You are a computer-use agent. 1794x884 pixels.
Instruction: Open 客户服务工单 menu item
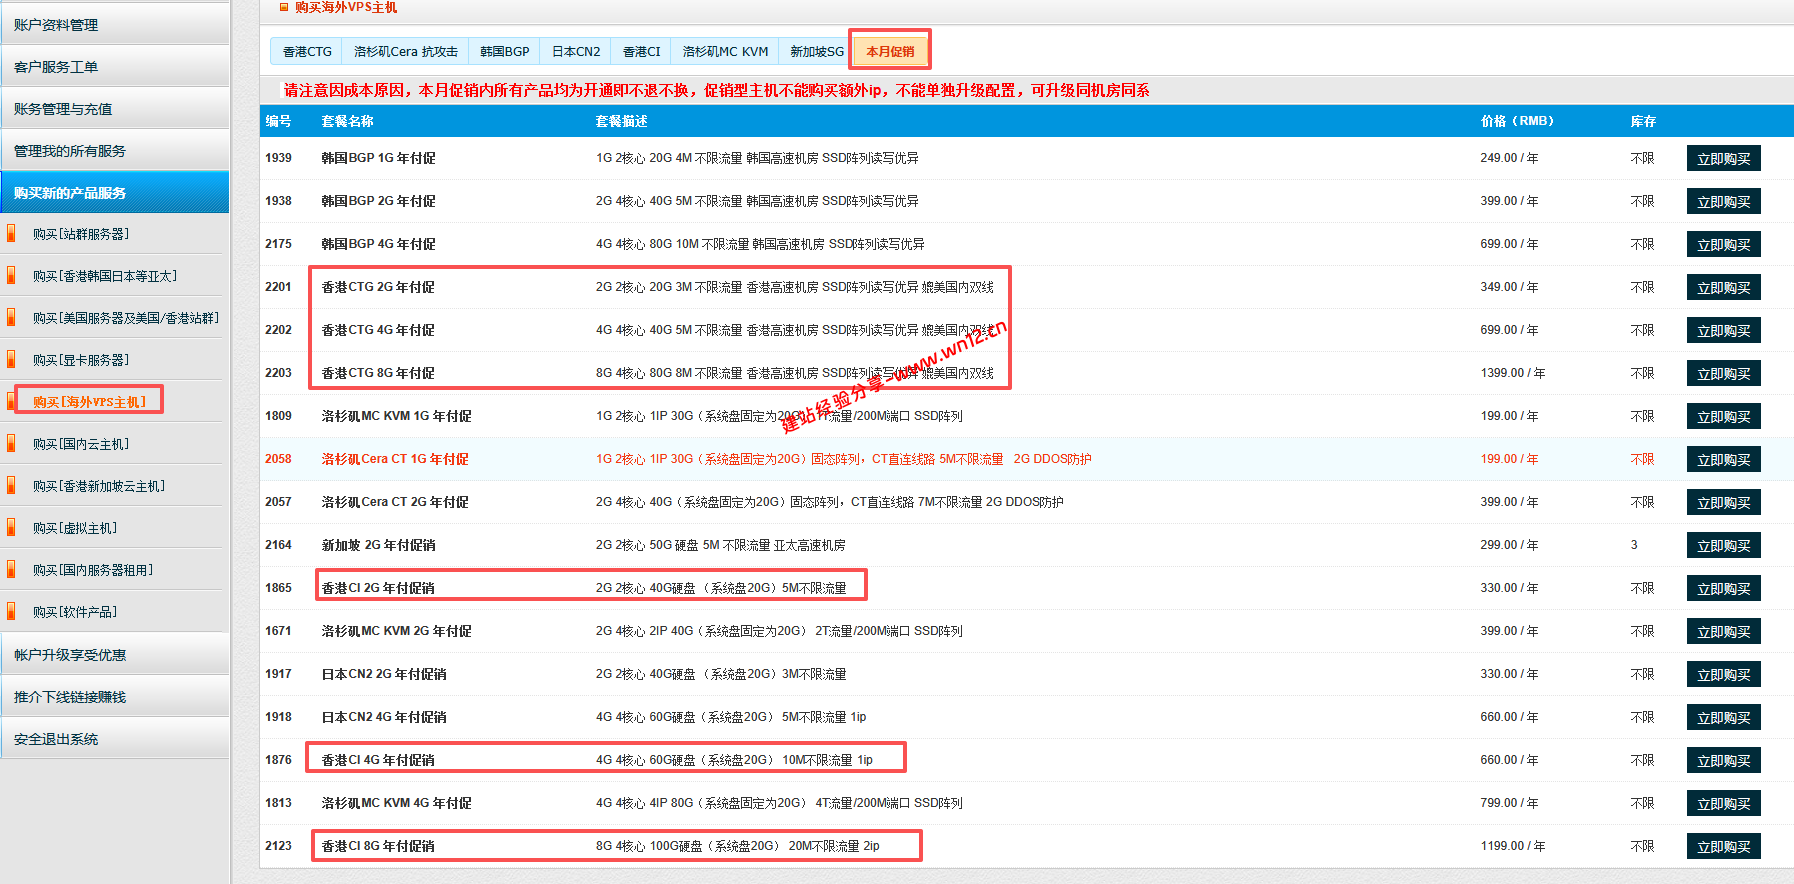point(115,66)
